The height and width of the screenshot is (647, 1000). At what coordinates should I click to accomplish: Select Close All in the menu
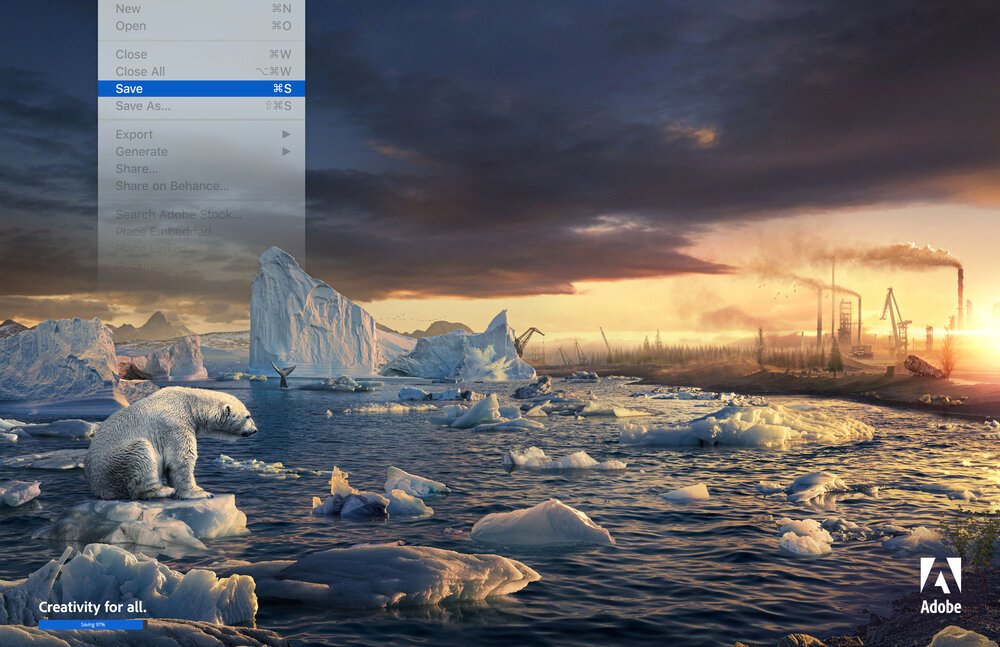140,71
